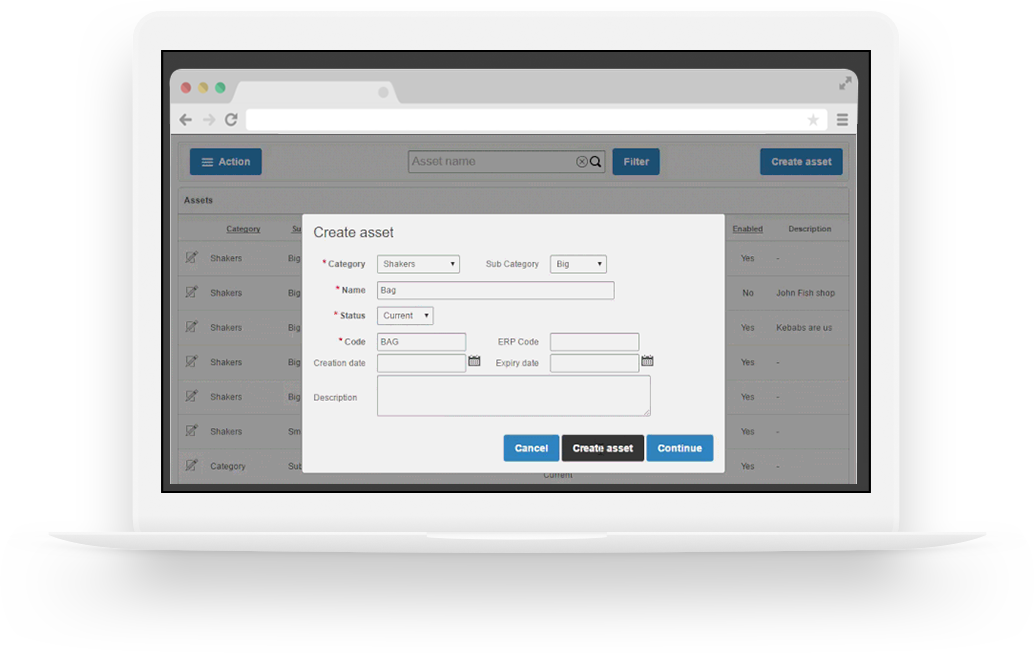
Task: Click the Expiry date input field
Action: point(594,363)
